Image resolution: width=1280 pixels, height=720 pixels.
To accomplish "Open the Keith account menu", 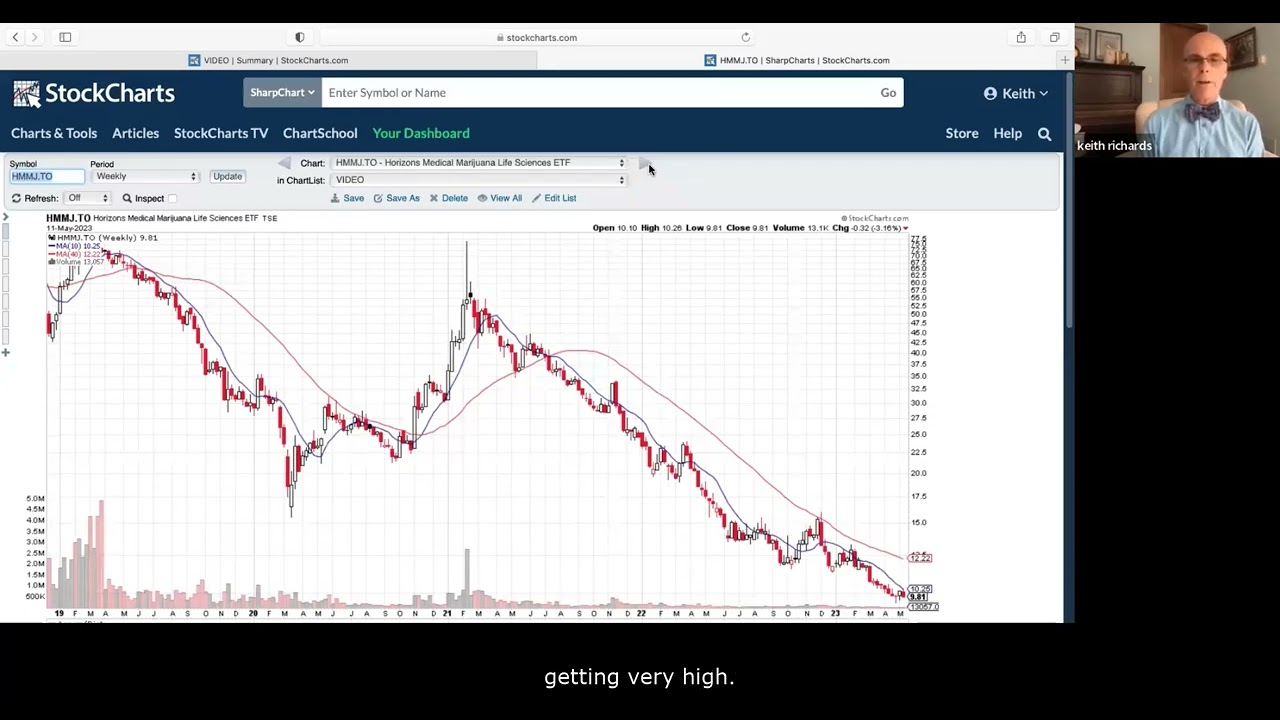I will [1016, 93].
